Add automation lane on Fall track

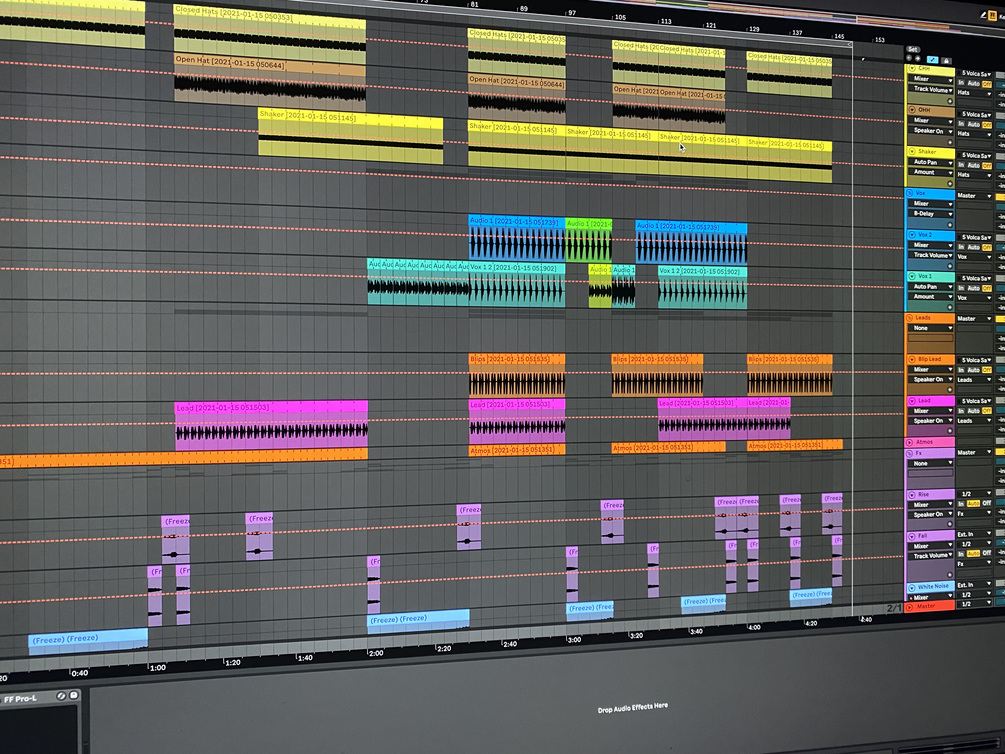pos(950,574)
